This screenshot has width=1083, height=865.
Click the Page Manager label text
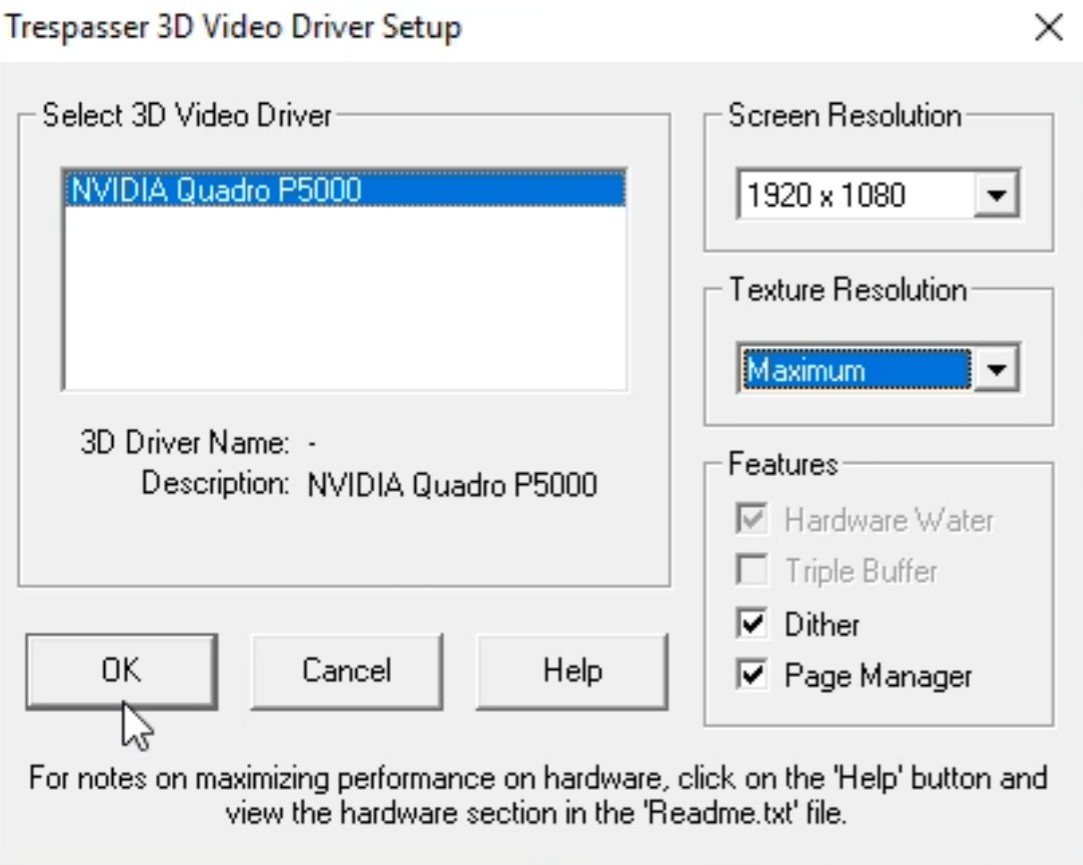pos(877,677)
